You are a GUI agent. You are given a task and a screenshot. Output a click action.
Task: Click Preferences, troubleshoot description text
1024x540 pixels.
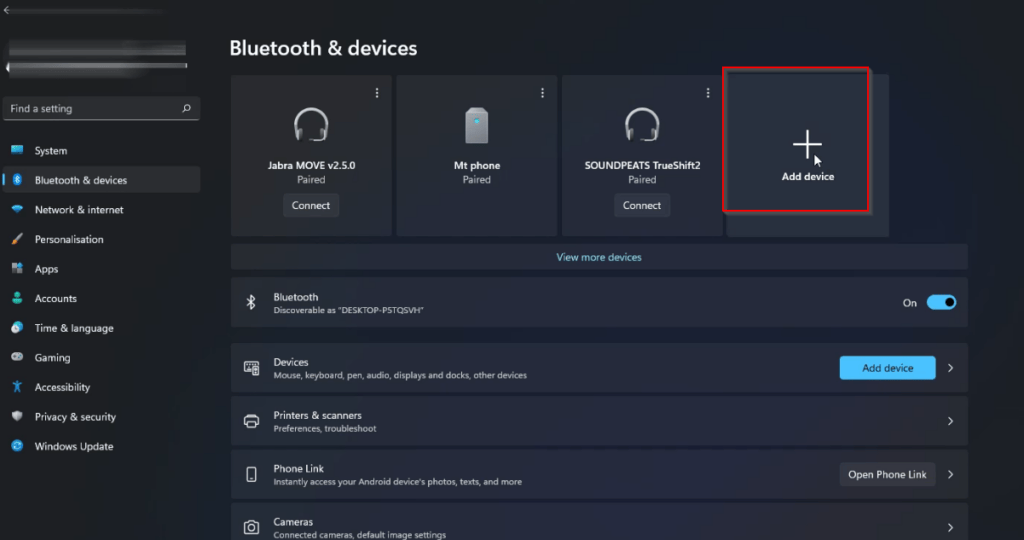[325, 429]
